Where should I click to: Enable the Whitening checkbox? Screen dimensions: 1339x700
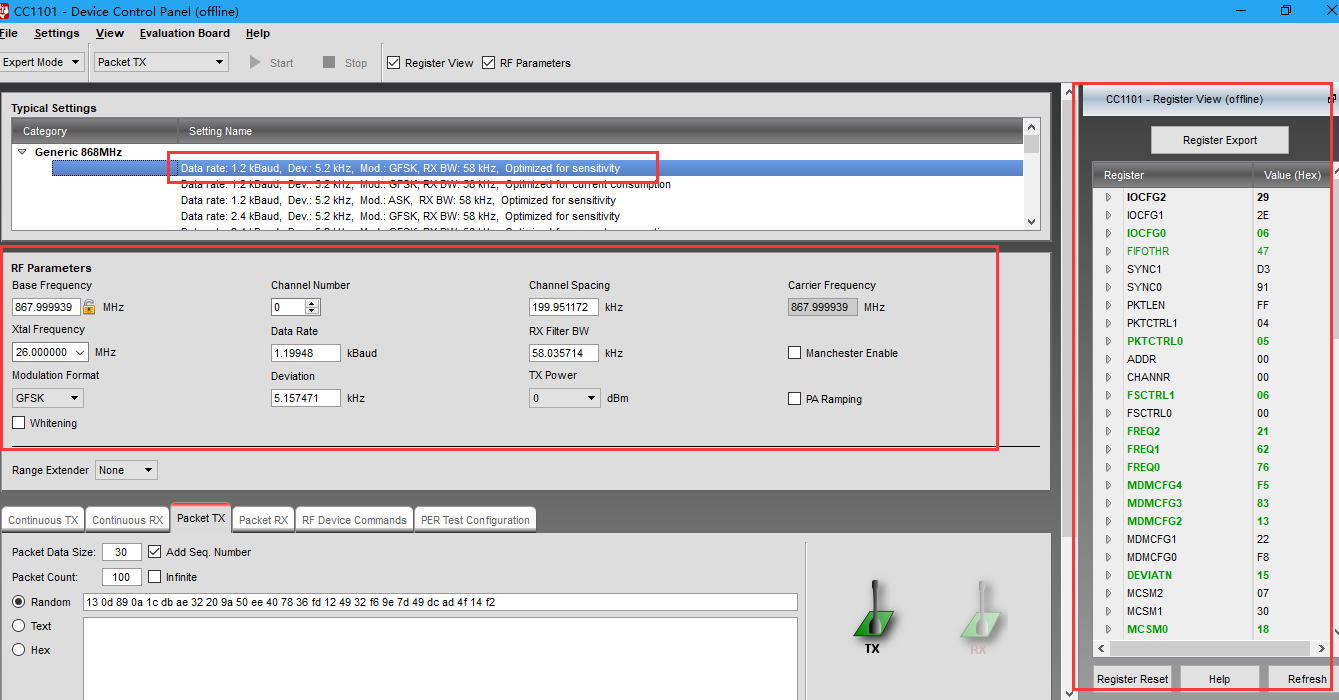point(19,423)
